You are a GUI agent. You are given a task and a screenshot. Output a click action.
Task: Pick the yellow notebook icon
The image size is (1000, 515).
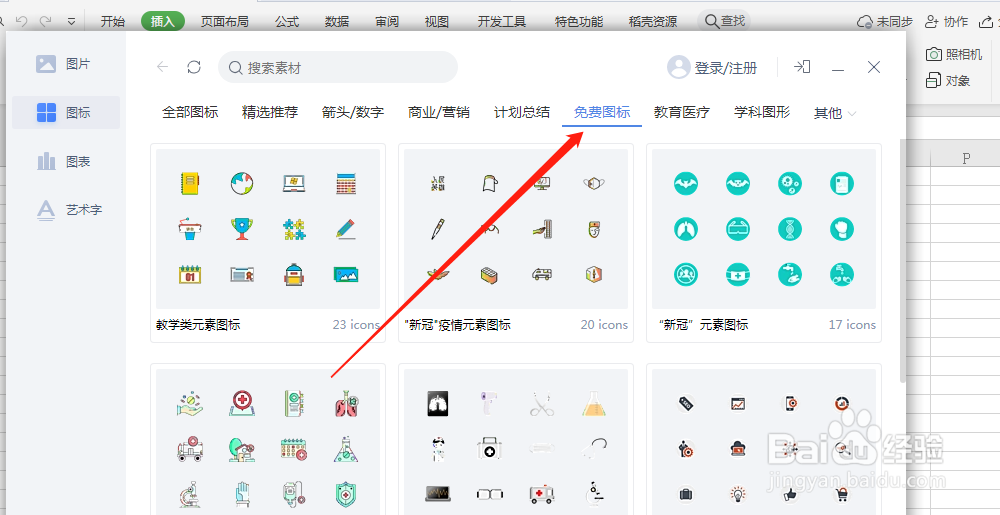[190, 184]
